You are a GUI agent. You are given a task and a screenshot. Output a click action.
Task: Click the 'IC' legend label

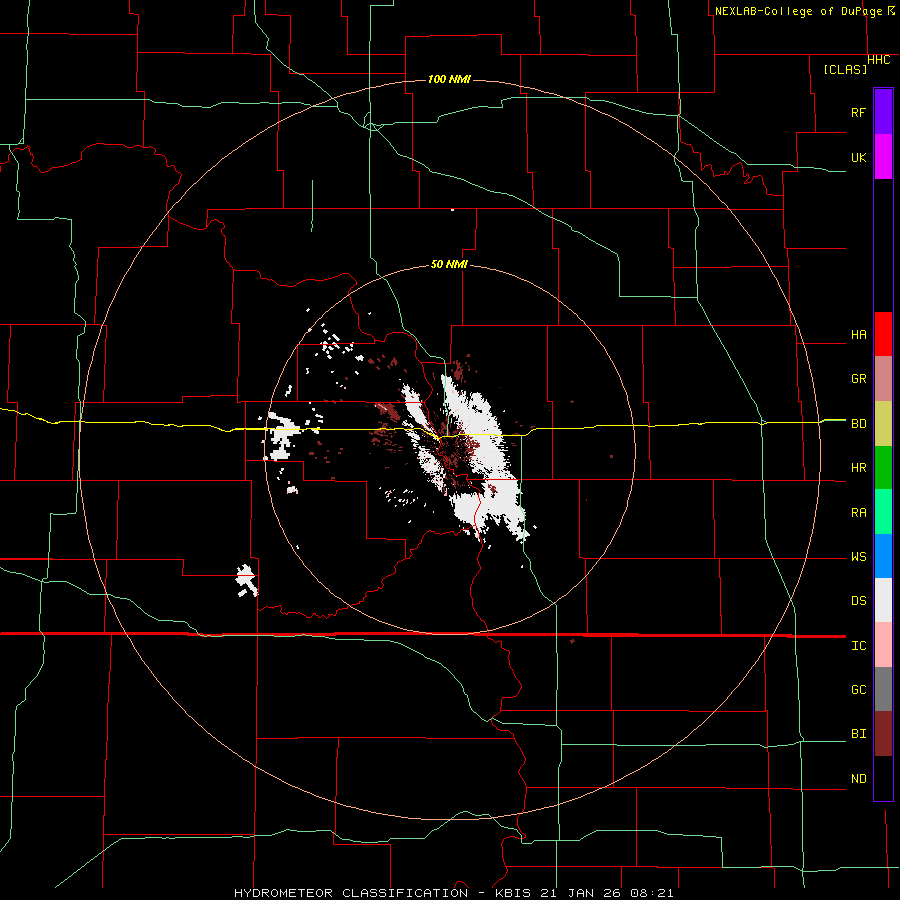[x=859, y=646]
